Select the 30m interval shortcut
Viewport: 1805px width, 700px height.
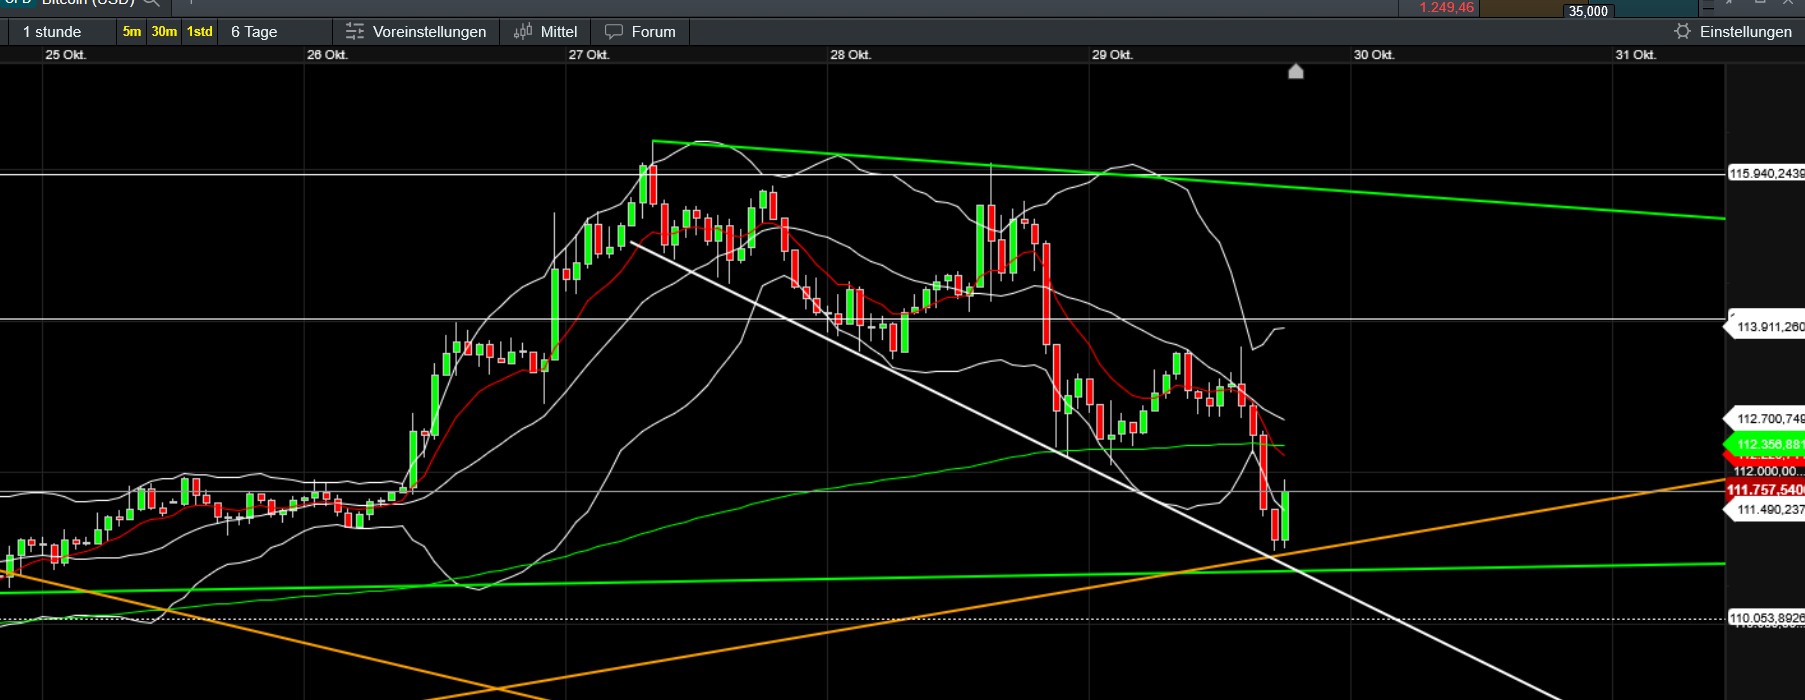(x=164, y=32)
